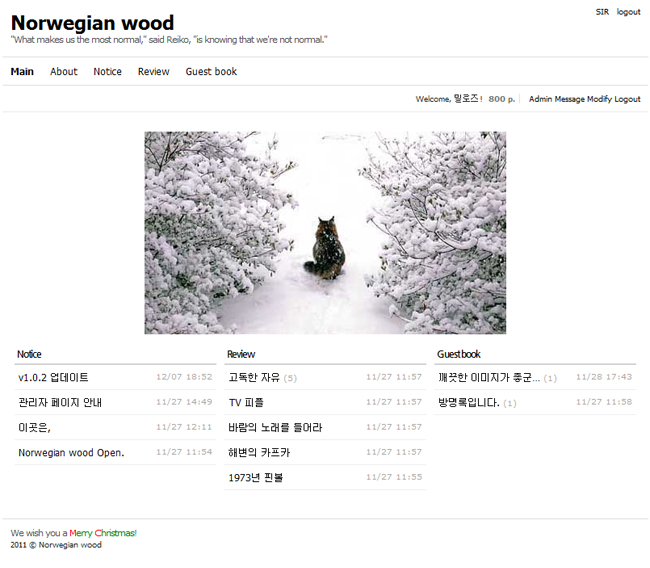Click the date '11/27 11:55'
650x568 pixels.
click(x=394, y=477)
